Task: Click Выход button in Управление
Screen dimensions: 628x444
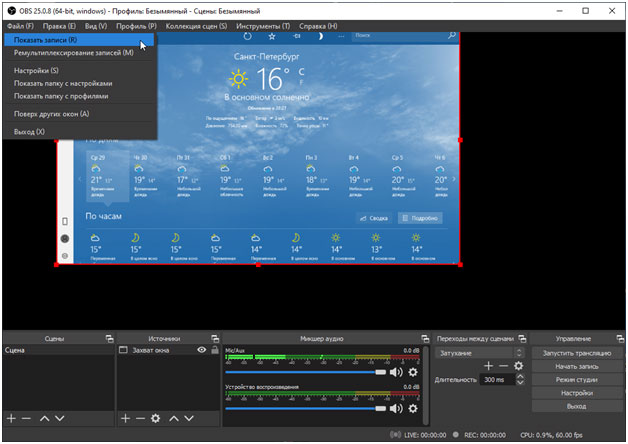Action: coord(577,406)
